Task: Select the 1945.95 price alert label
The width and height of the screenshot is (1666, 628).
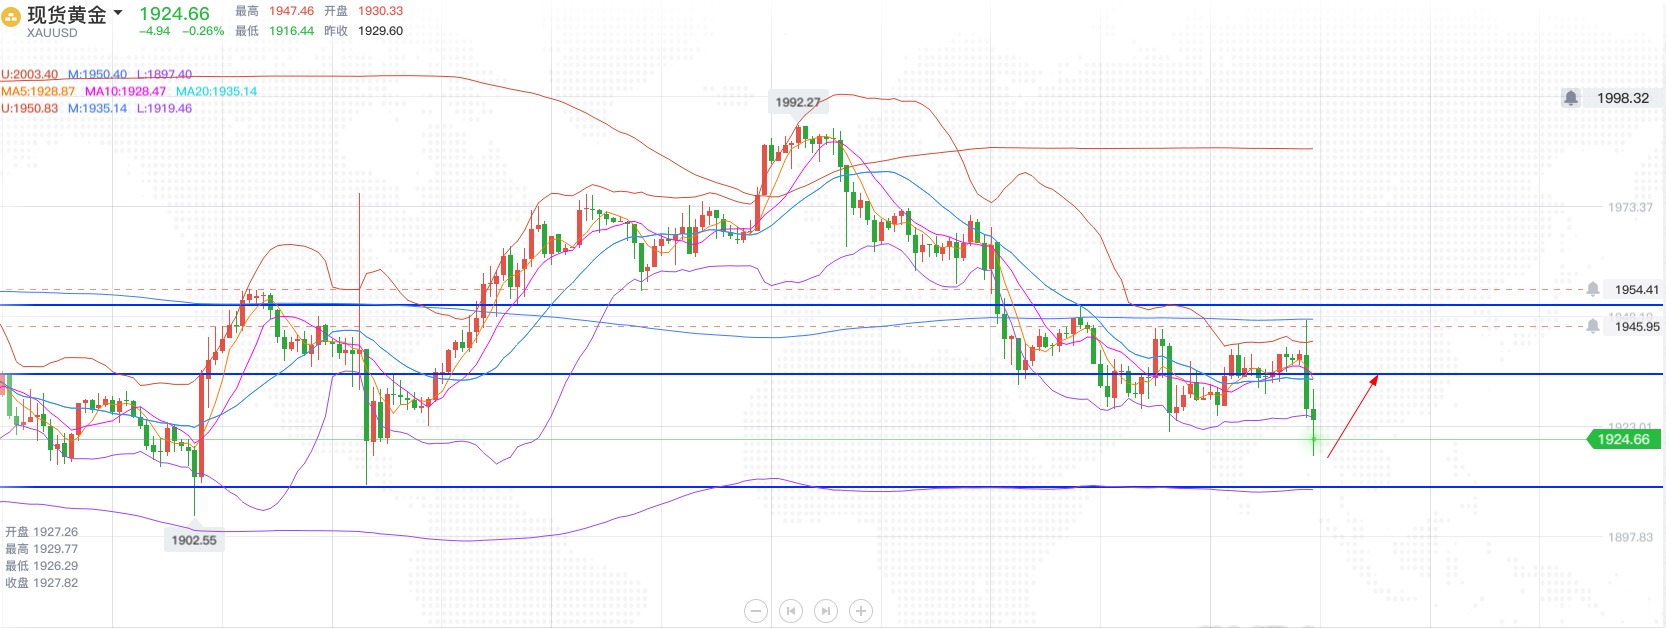Action: coord(1636,327)
